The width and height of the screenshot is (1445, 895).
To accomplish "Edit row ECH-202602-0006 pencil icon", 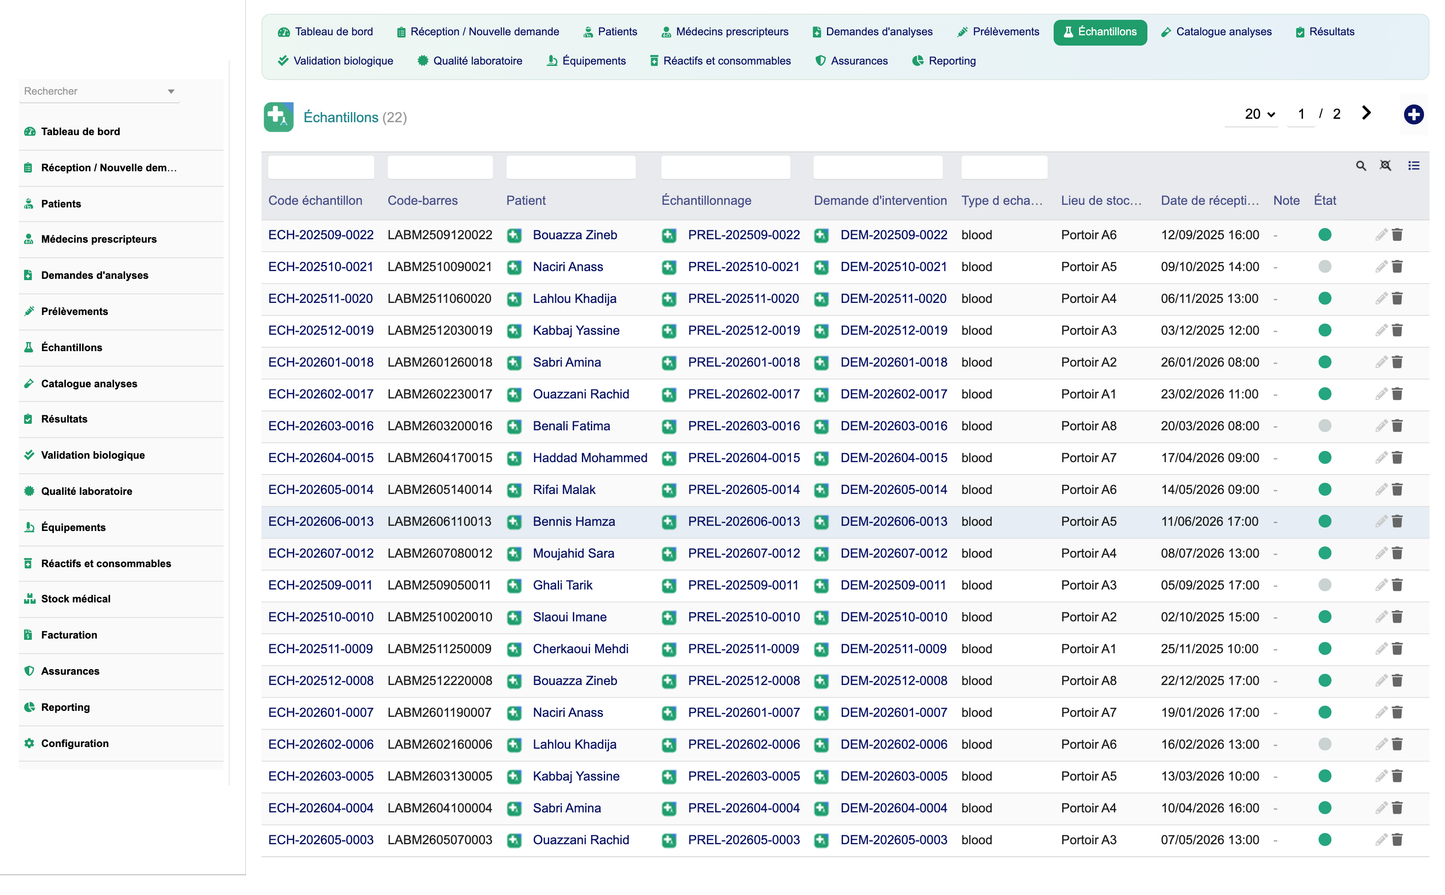I will tap(1381, 744).
